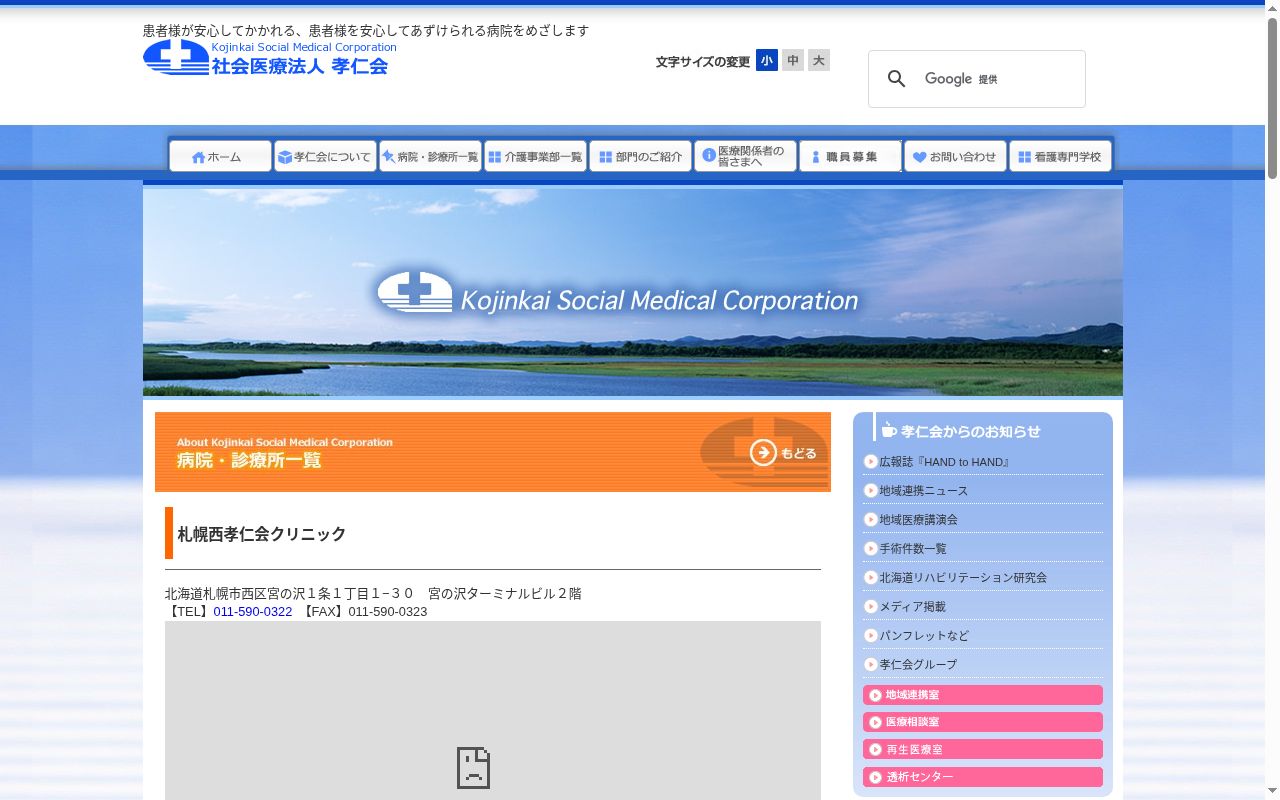This screenshot has height=800, width=1280.
Task: Go to 介護事業部一覧 in the navigation bar
Action: pos(535,156)
